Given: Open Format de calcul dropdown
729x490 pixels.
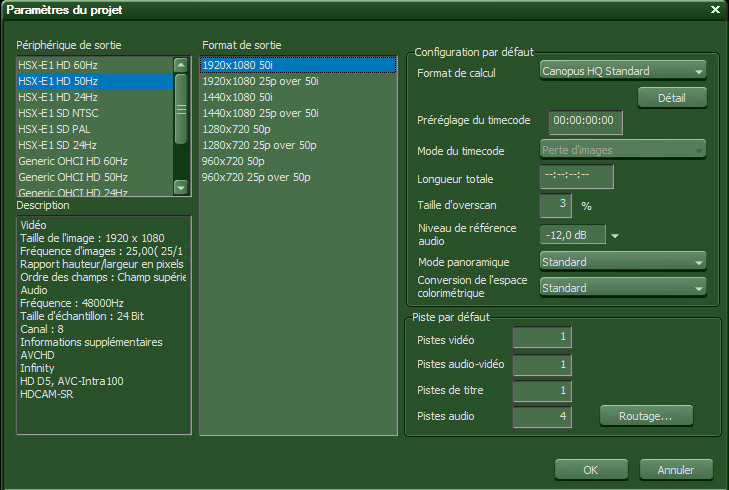Looking at the screenshot, I should [x=623, y=71].
